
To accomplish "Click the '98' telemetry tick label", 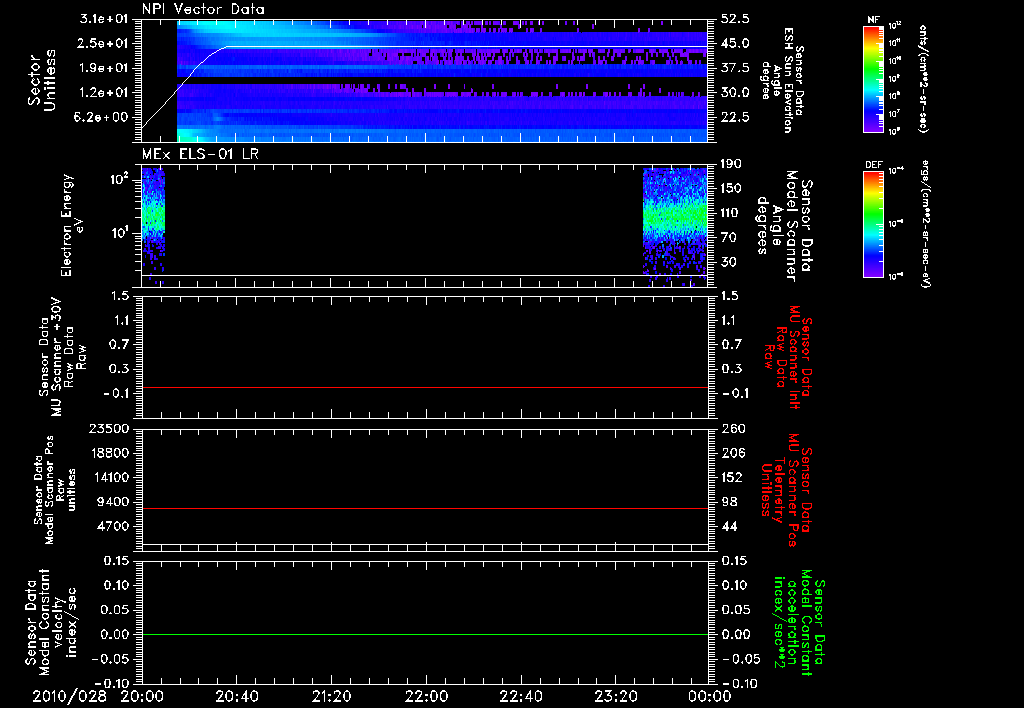I will click(729, 502).
